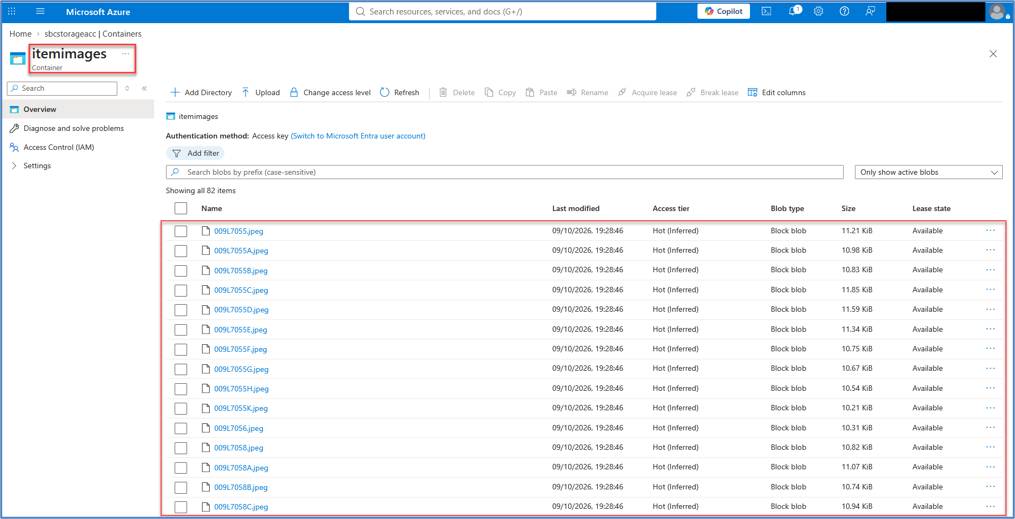Open blob 009L7055H.jpeg
Screen dimensions: 1015x519
[241, 389]
